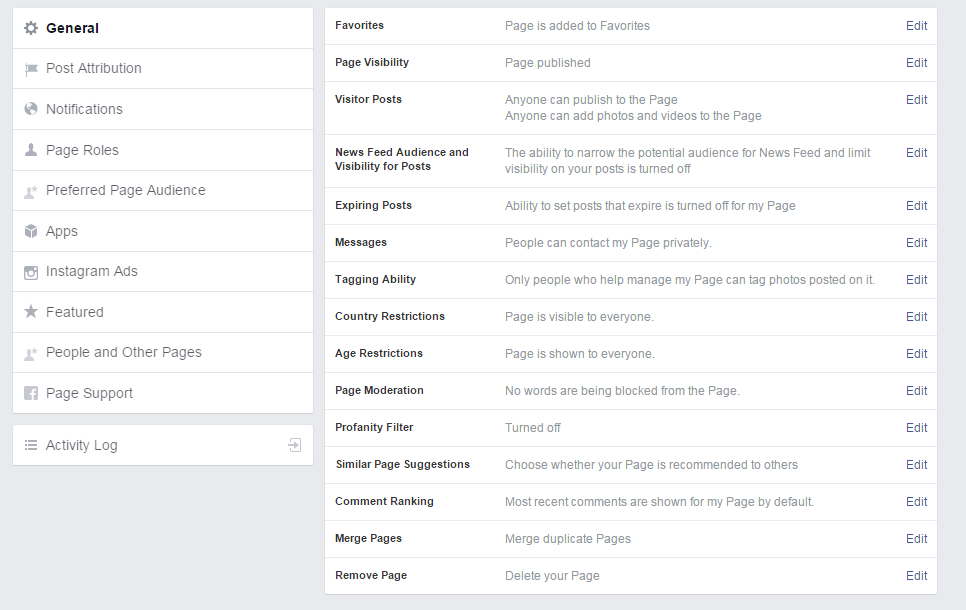Viewport: 966px width, 610px height.
Task: Click the 'Country Restrictions' row label
Action: click(389, 316)
